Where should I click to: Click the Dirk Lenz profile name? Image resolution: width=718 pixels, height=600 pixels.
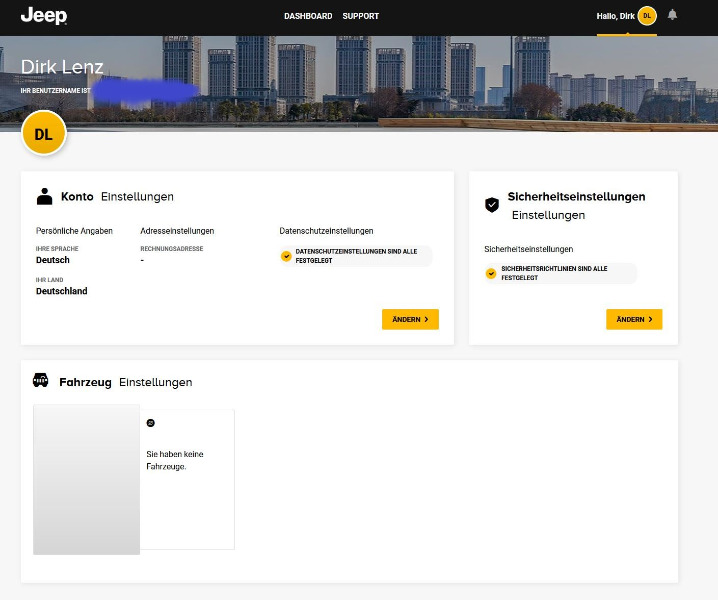click(x=62, y=68)
